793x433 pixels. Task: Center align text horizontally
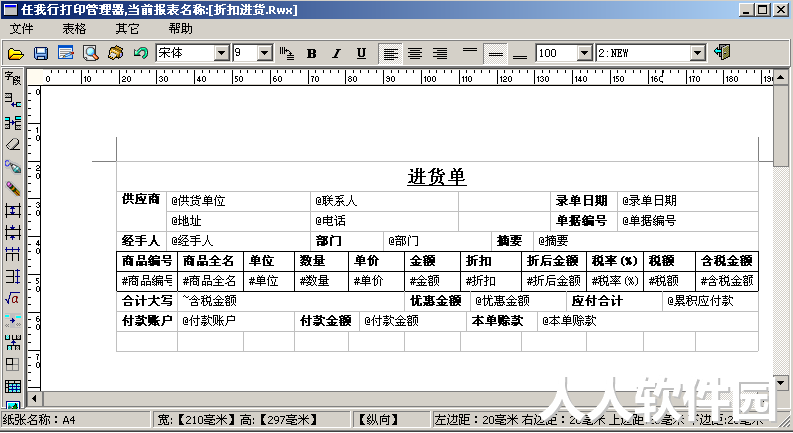(415, 53)
